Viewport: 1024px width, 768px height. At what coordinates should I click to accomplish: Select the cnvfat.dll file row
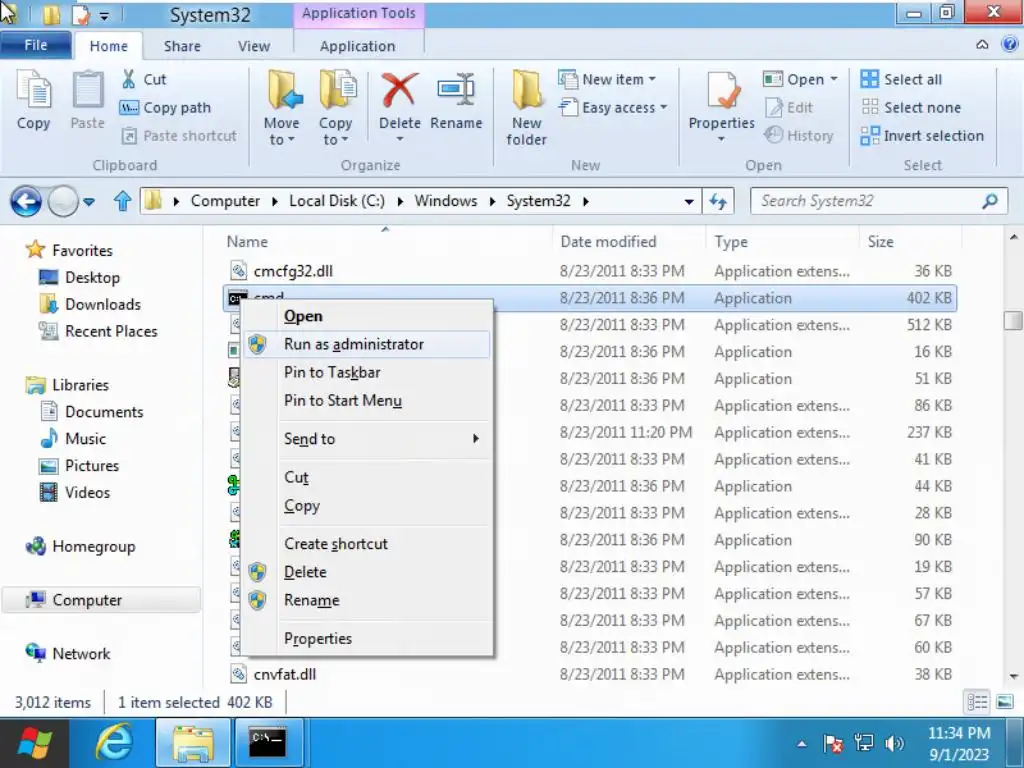[589, 674]
